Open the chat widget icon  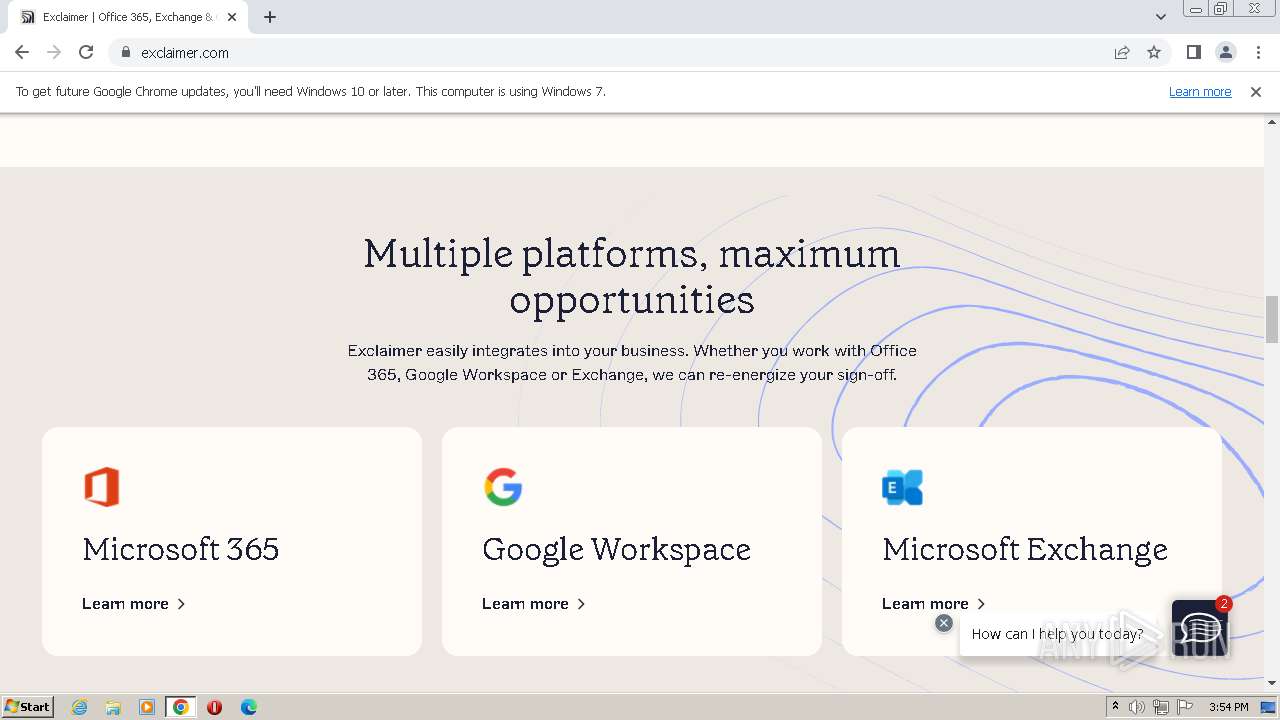(x=1199, y=628)
